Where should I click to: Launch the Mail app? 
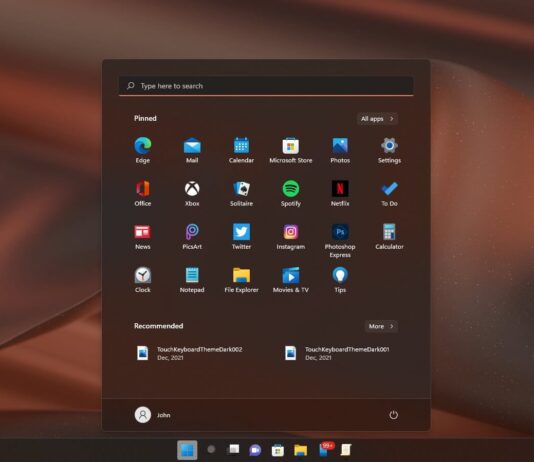click(192, 150)
